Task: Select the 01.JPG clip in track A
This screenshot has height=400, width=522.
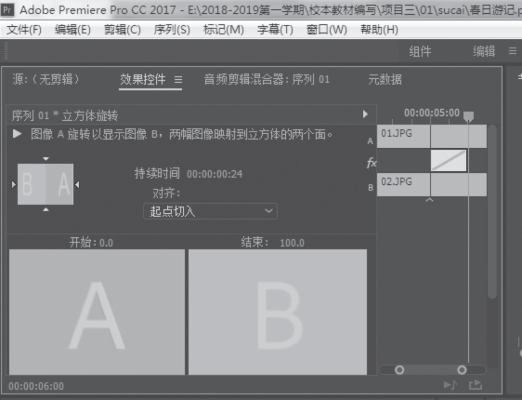Action: pyautogui.click(x=432, y=136)
